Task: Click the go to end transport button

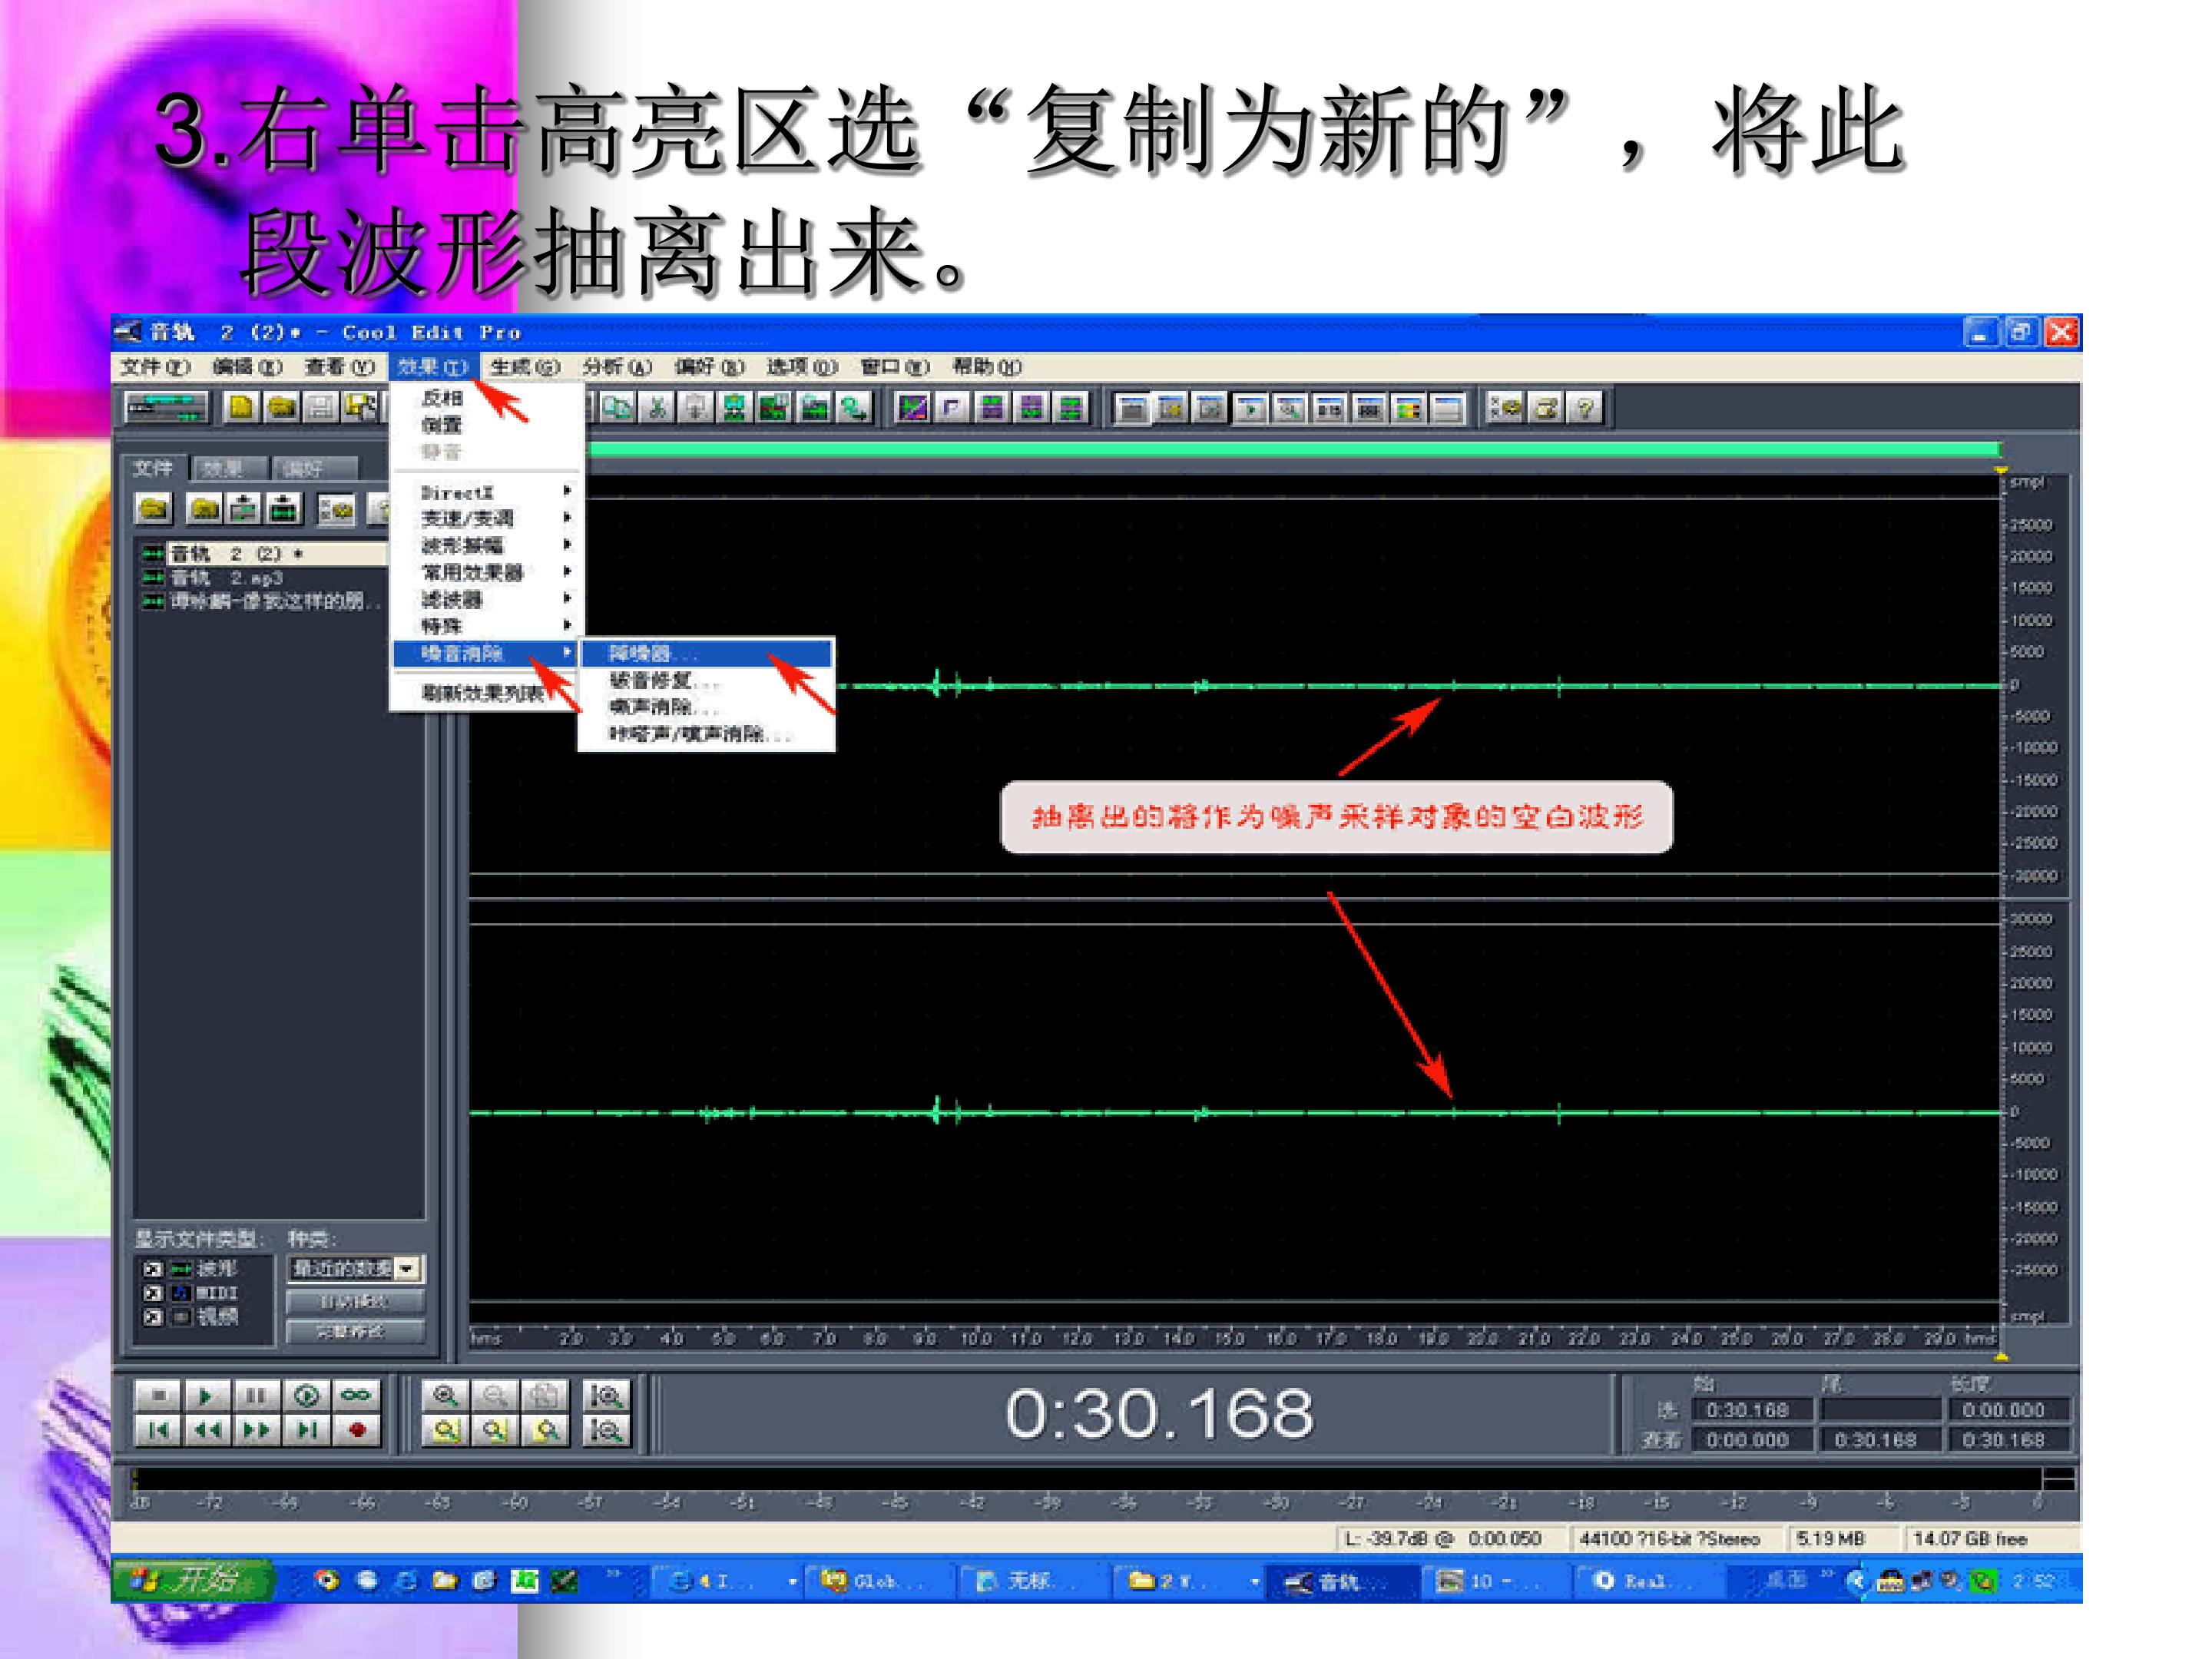Action: 306,1431
